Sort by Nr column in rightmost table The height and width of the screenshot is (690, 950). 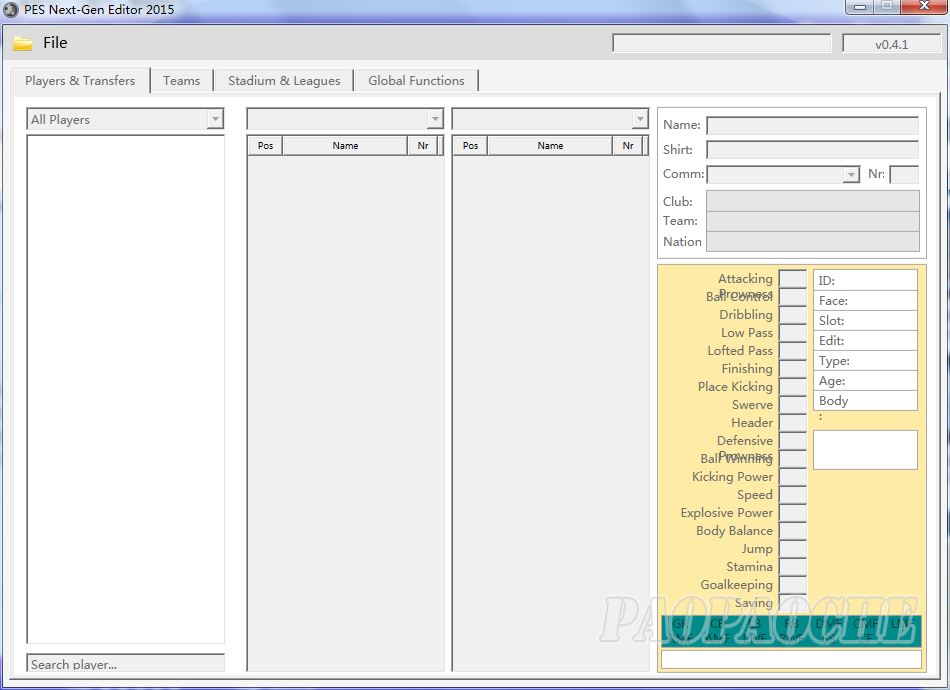tap(628, 146)
